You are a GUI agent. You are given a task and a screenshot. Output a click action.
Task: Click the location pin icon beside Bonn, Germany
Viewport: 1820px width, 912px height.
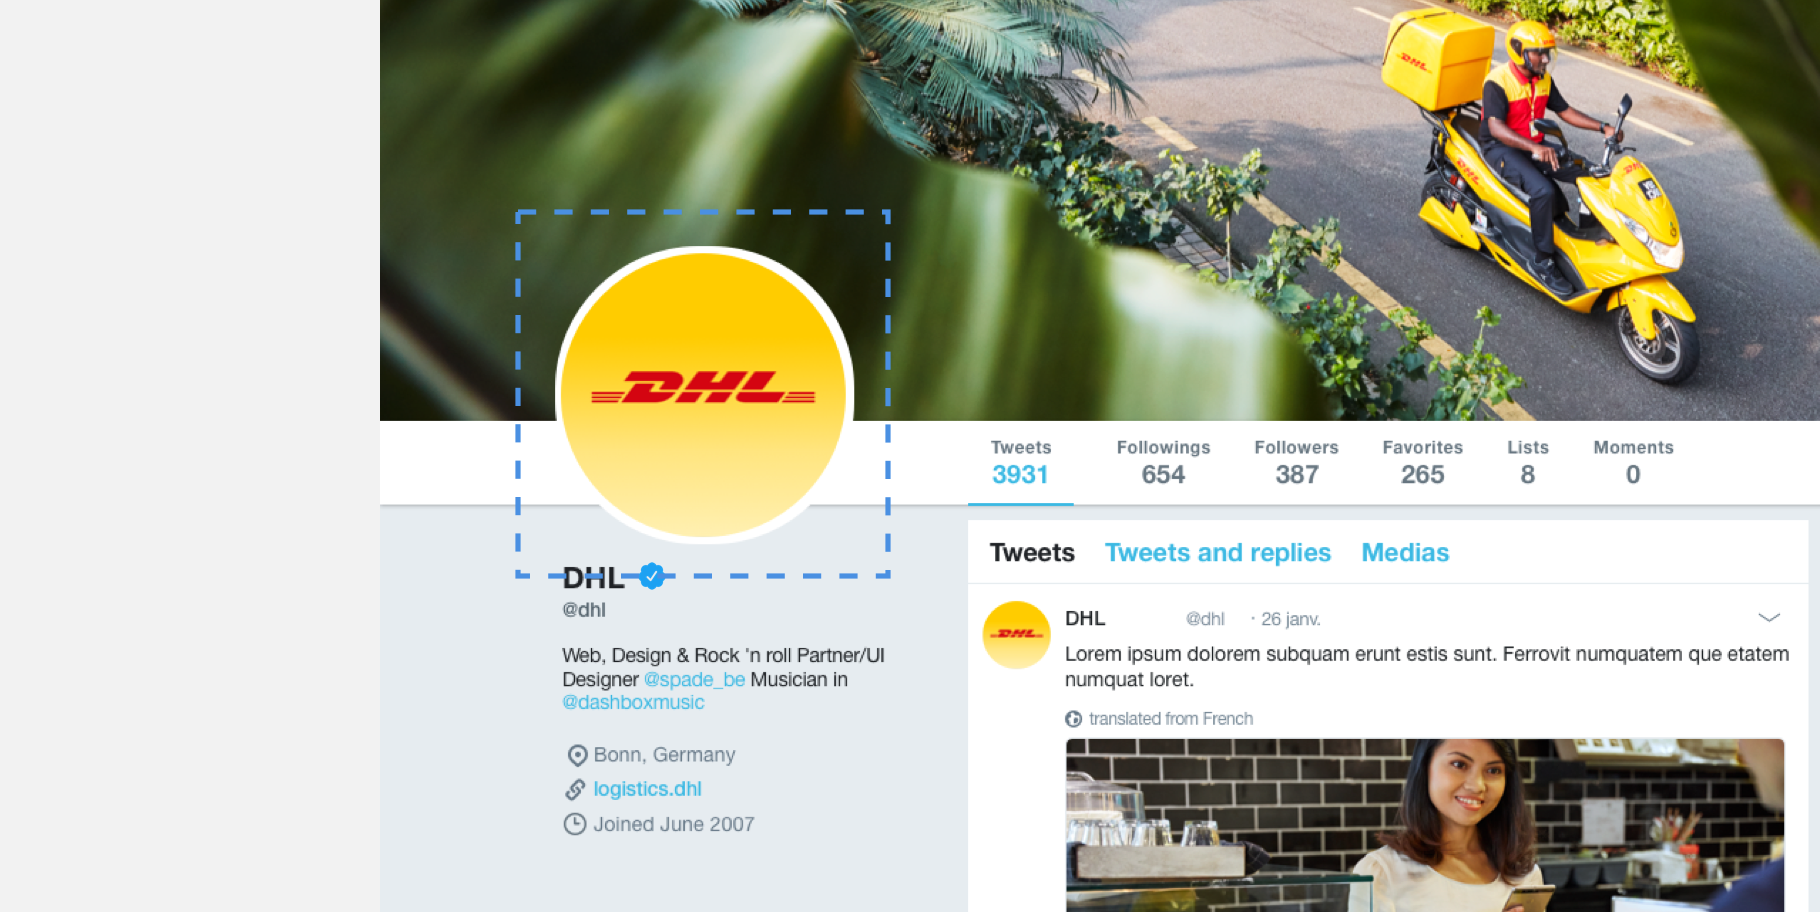(x=577, y=755)
